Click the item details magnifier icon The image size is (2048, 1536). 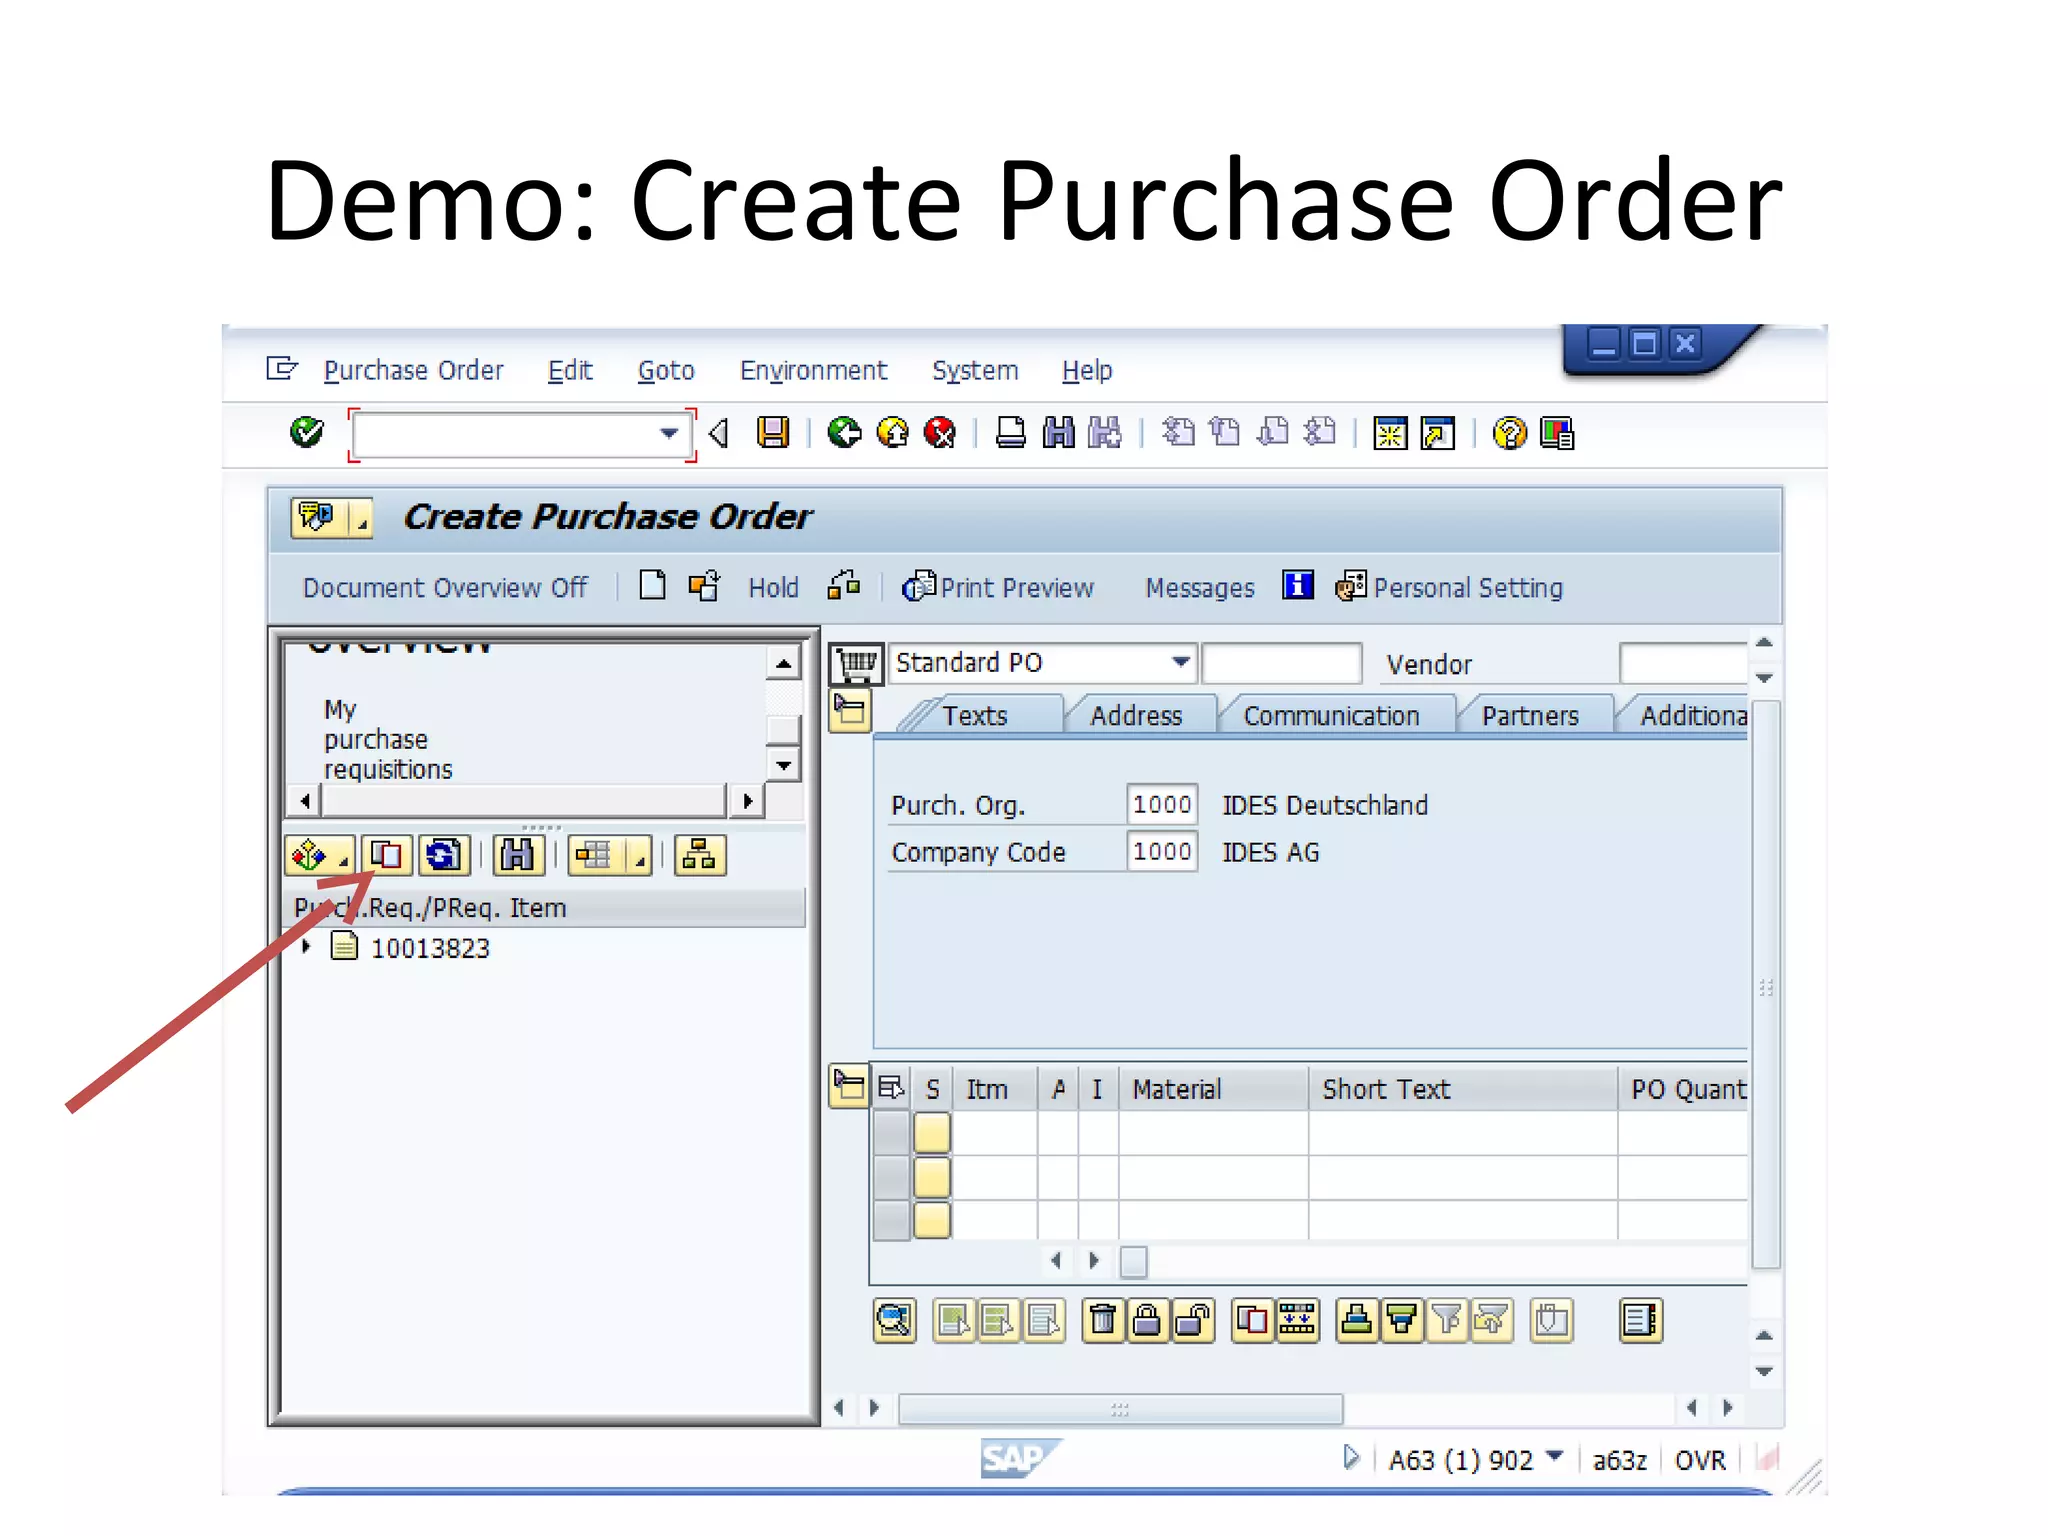(x=894, y=1321)
